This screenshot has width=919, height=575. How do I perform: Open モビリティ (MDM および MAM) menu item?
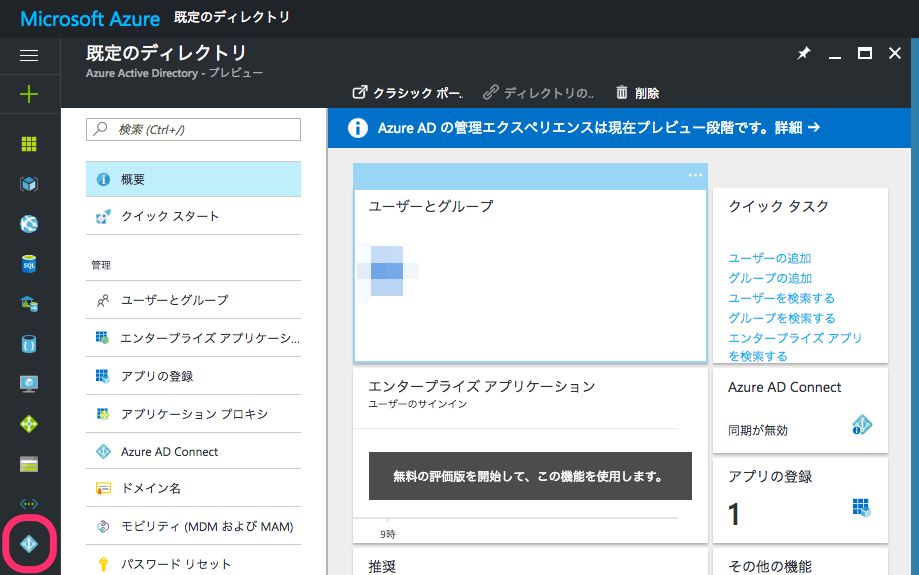(x=193, y=526)
